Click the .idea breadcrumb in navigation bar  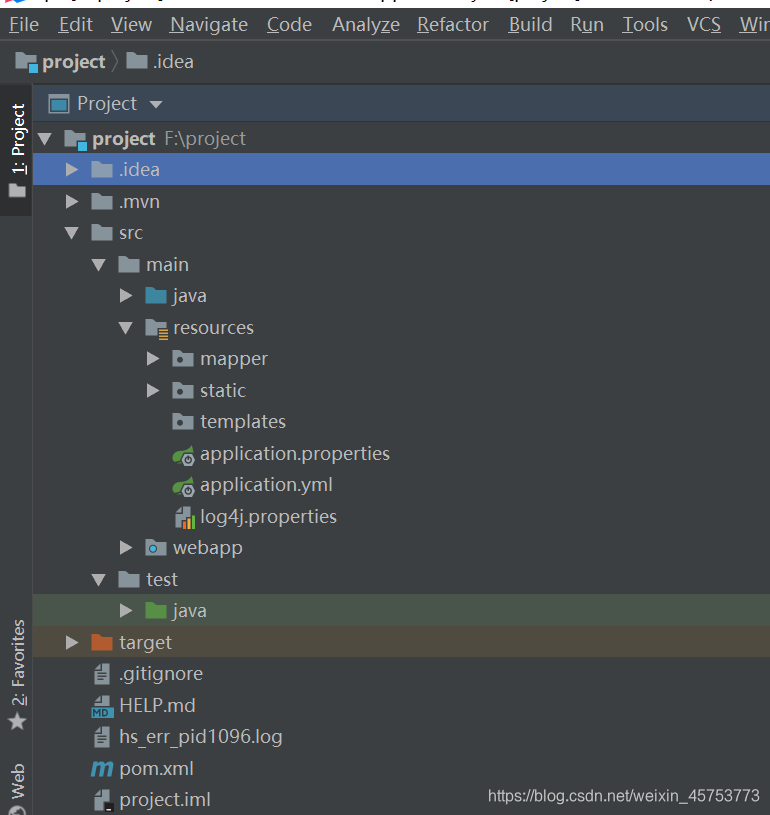point(160,62)
